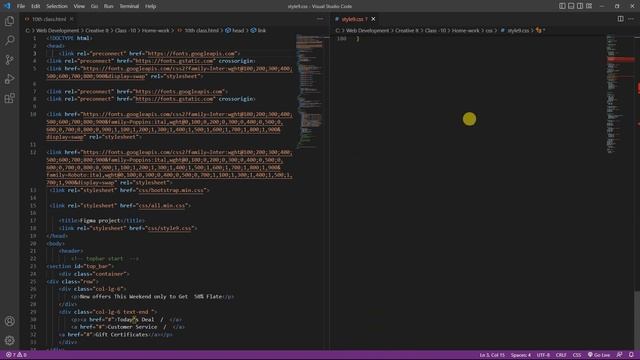Expand 'css' folder in right breadcrumb
The width and height of the screenshot is (640, 360).
tap(489, 31)
